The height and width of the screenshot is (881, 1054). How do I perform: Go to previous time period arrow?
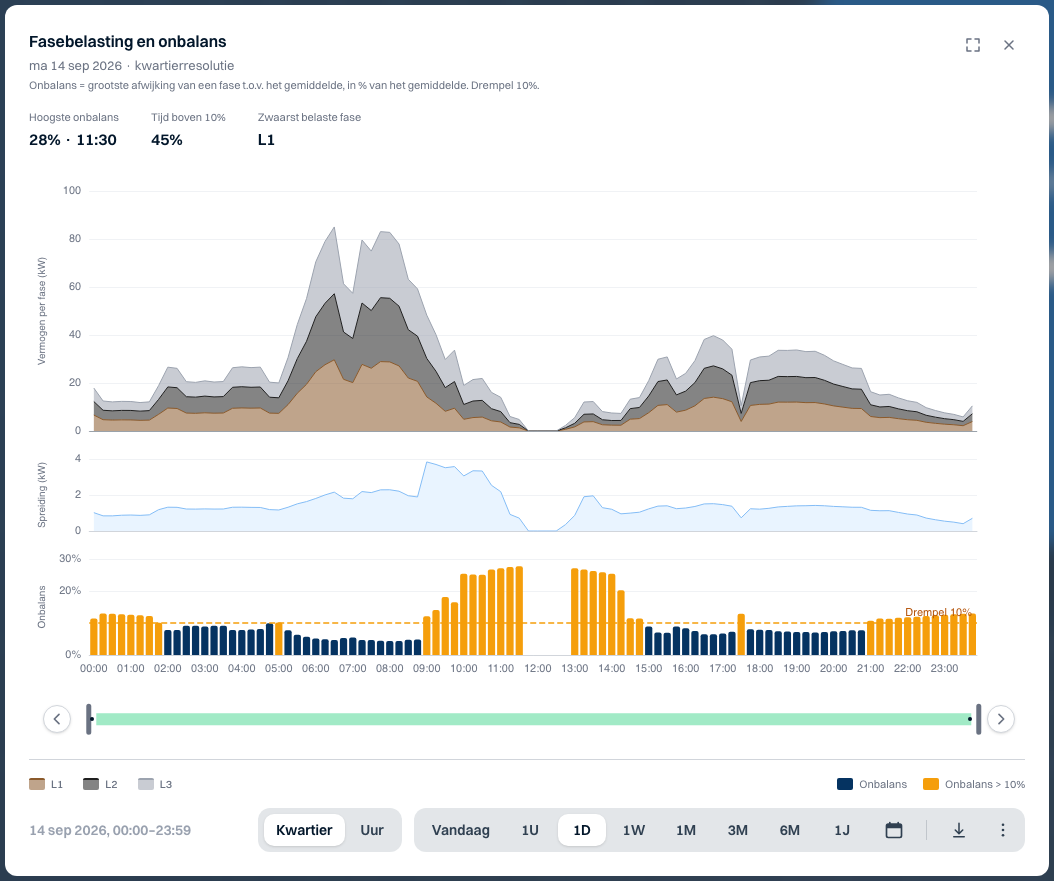pyautogui.click(x=57, y=719)
